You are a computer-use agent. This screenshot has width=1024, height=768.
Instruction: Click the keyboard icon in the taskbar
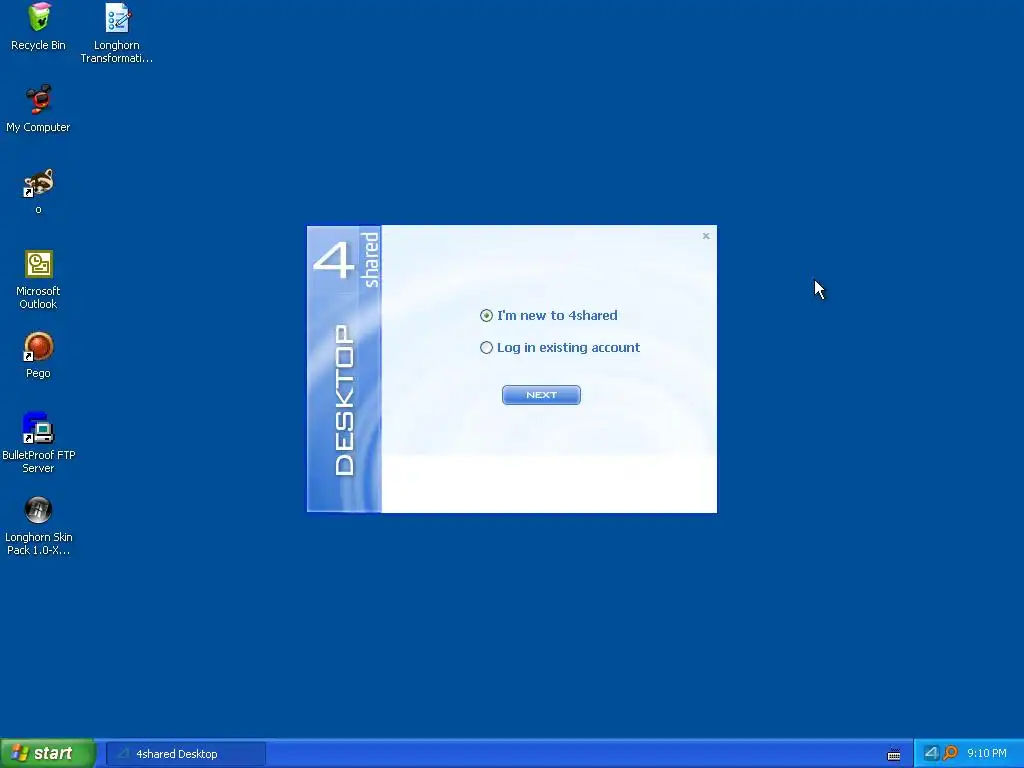click(894, 755)
